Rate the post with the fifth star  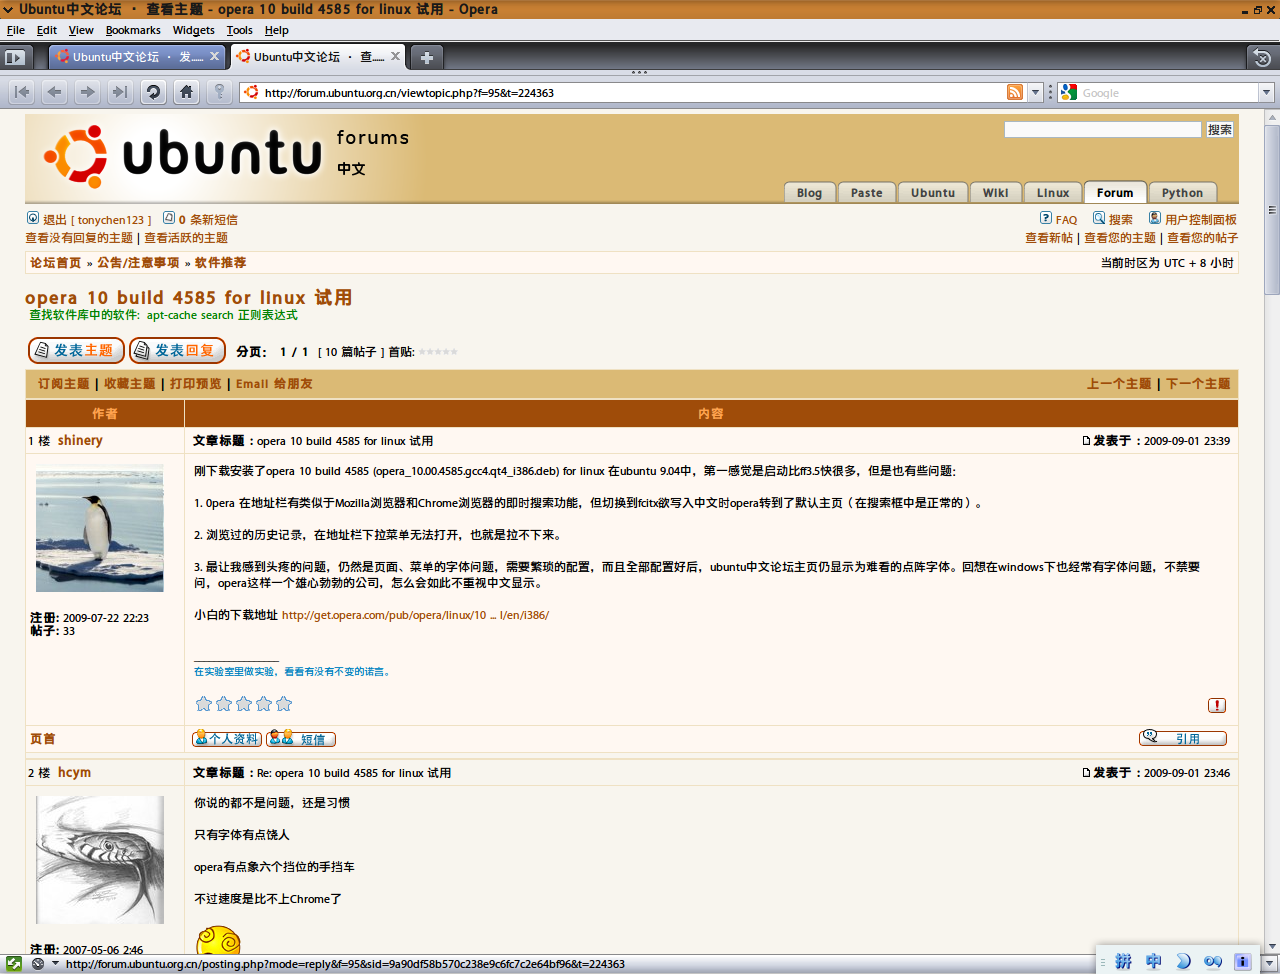pos(284,704)
